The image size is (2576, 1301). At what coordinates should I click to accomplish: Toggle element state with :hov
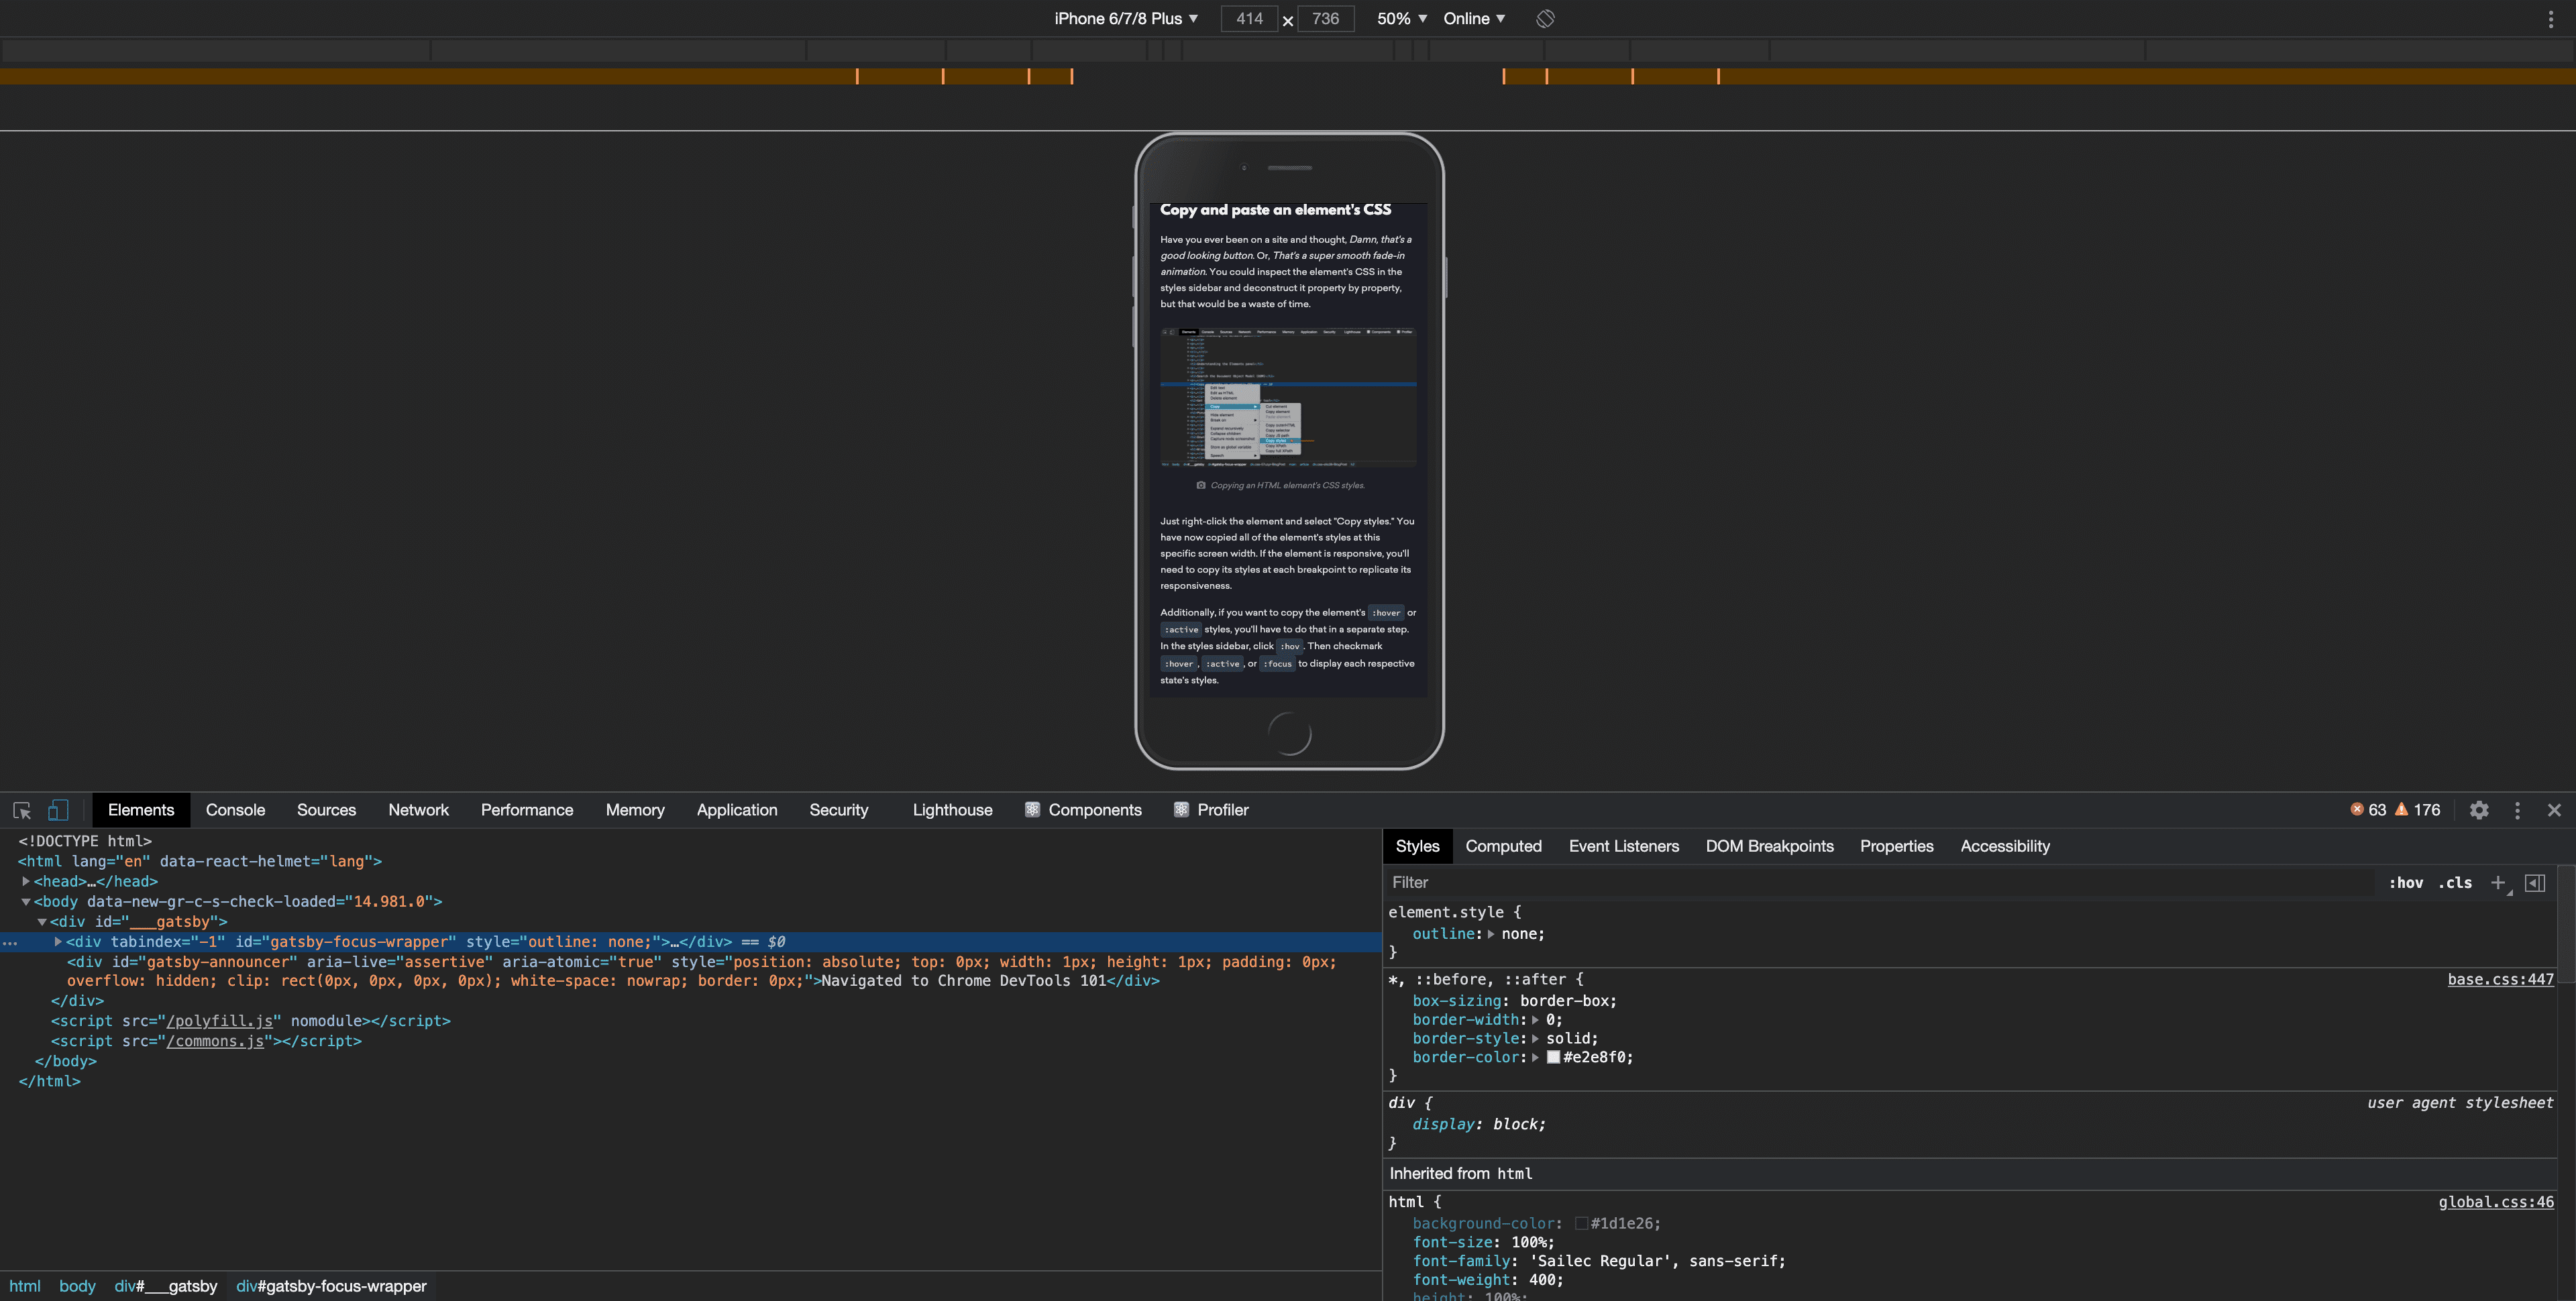(2406, 883)
